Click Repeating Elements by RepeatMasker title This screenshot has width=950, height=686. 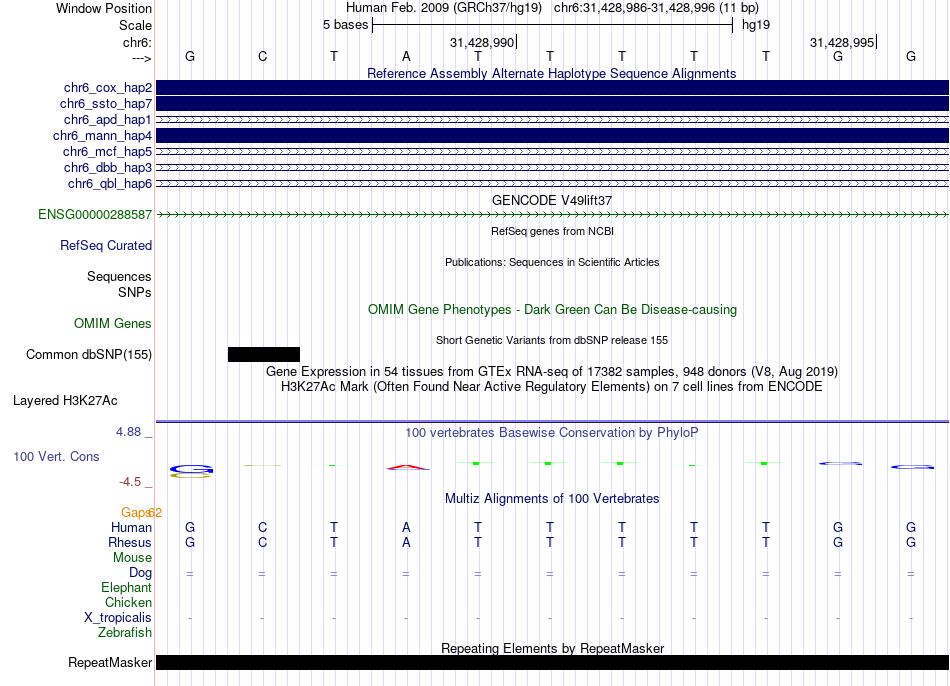(552, 648)
